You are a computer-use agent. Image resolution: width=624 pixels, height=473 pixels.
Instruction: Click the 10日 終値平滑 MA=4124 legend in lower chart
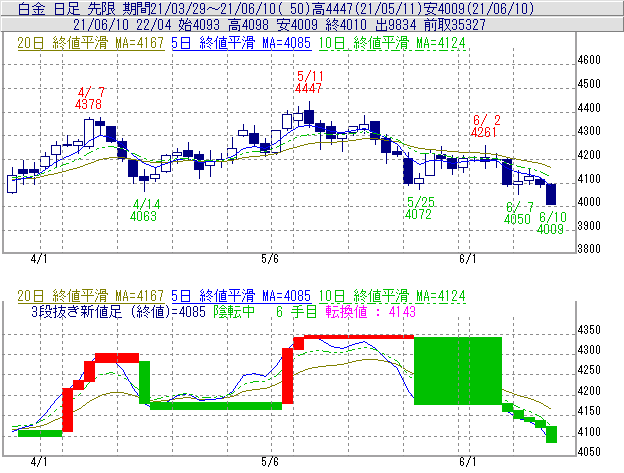coord(392,296)
